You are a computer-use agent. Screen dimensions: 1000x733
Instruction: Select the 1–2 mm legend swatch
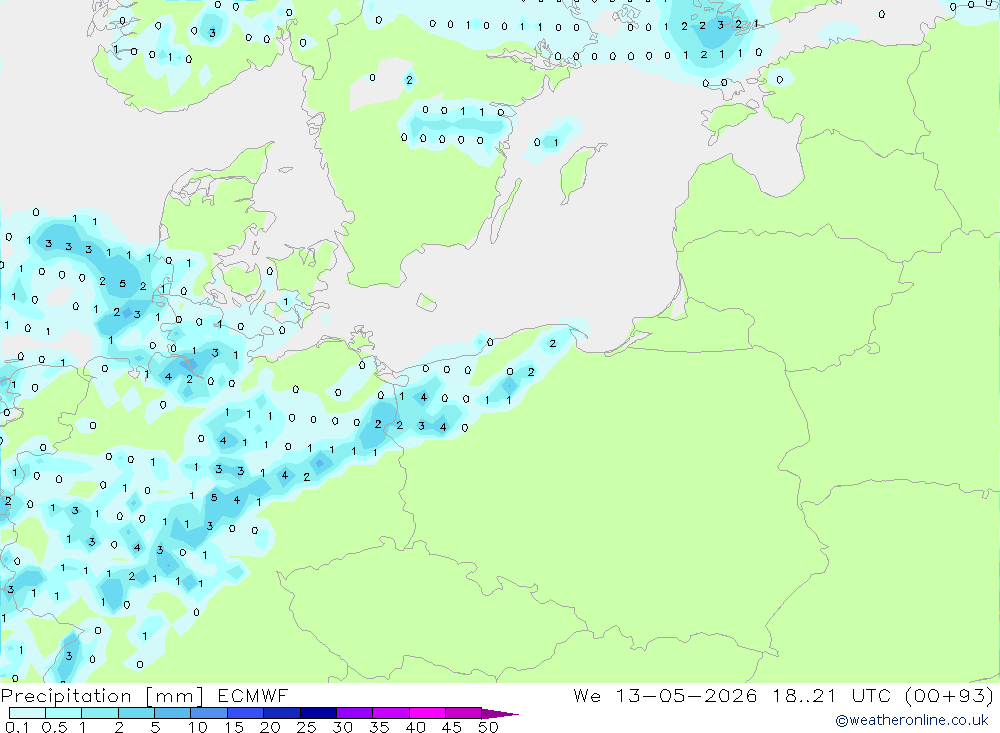(99, 713)
